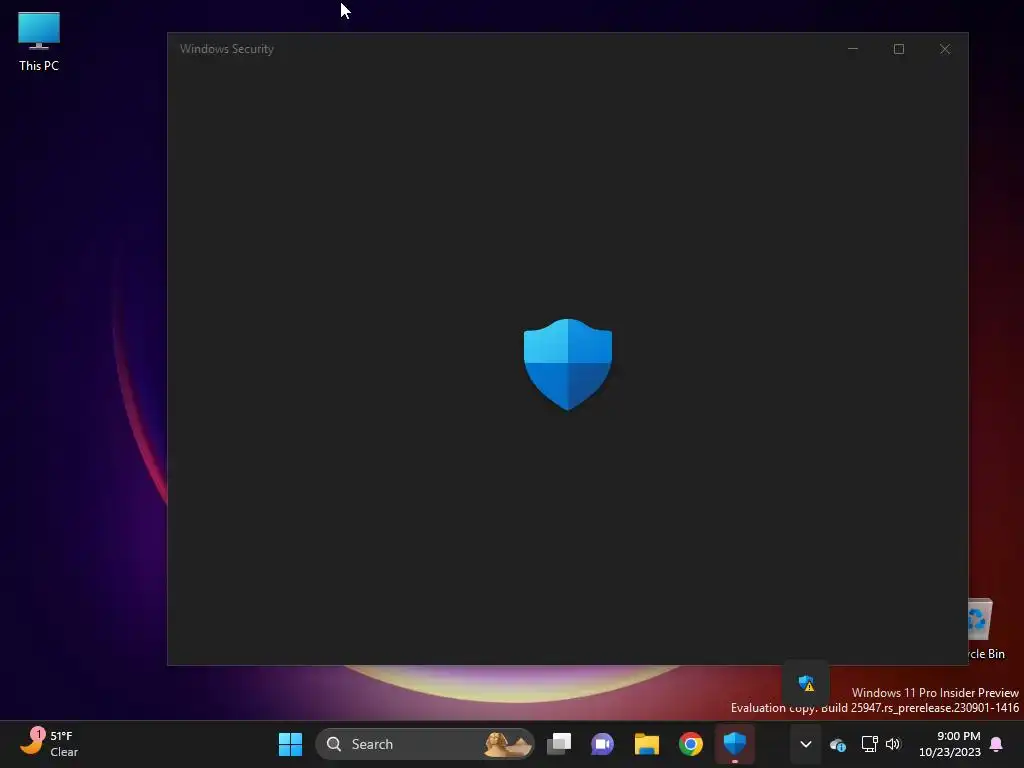This screenshot has width=1024, height=768.
Task: Open the clock showing 9:00 PM
Action: click(x=950, y=744)
